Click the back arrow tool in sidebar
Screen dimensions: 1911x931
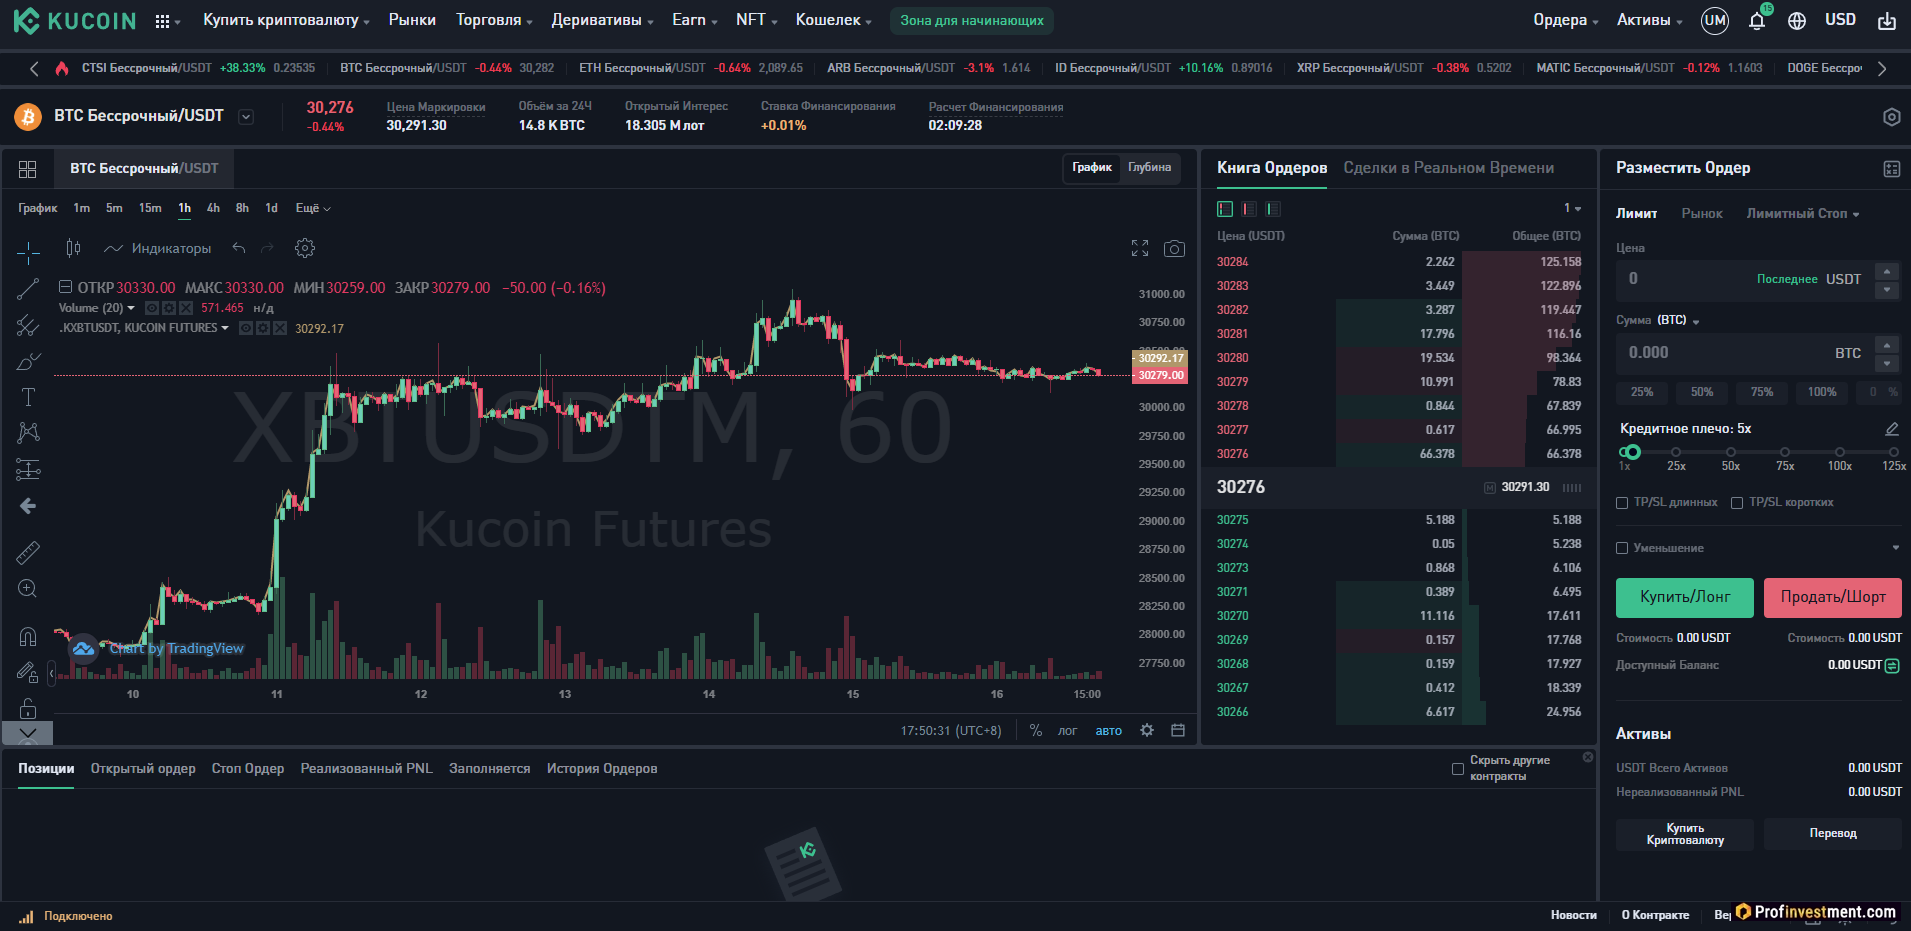[x=28, y=506]
